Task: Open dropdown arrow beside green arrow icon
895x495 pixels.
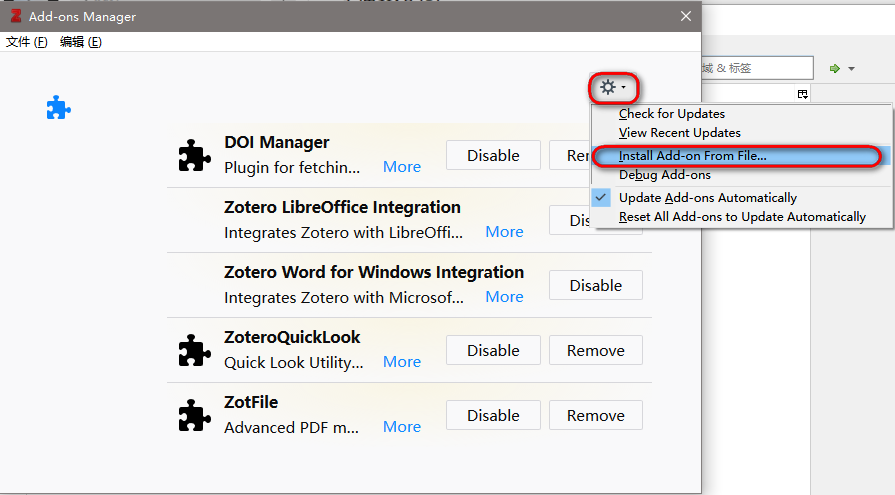Action: [x=852, y=69]
